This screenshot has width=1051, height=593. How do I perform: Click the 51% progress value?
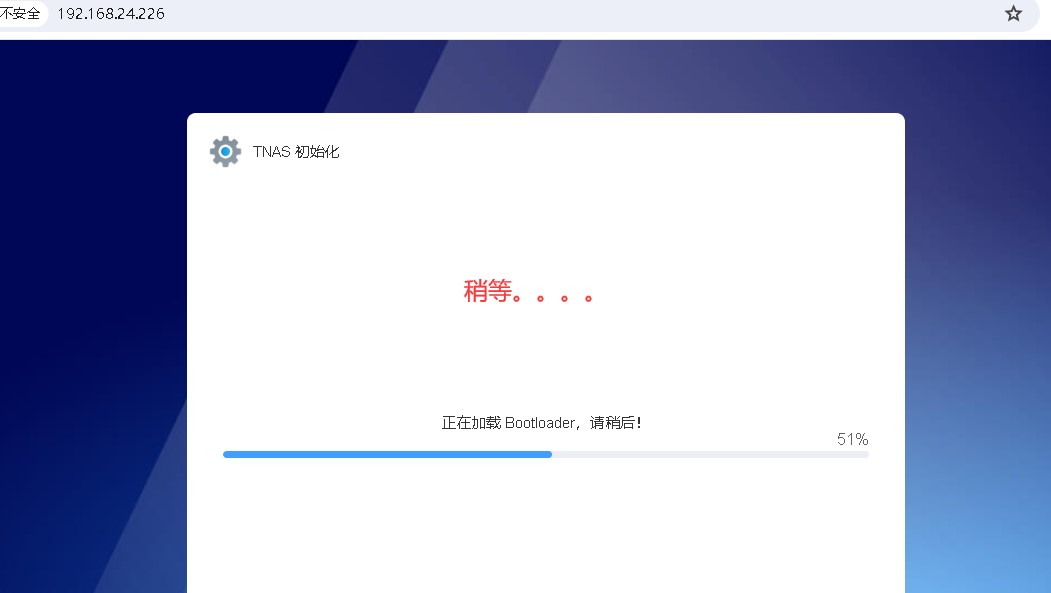pos(852,439)
